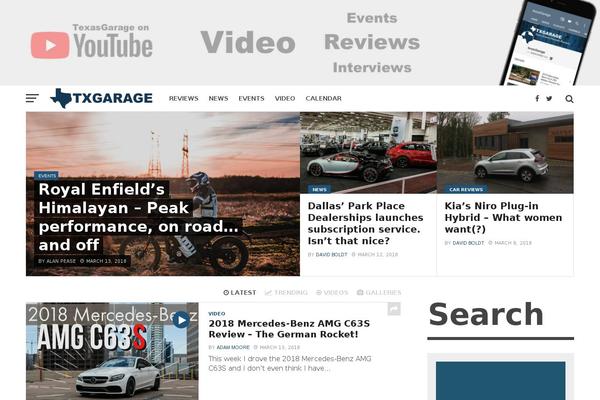This screenshot has width=600, height=400.
Task: Click the phone image in top banner
Action: pos(549,42)
